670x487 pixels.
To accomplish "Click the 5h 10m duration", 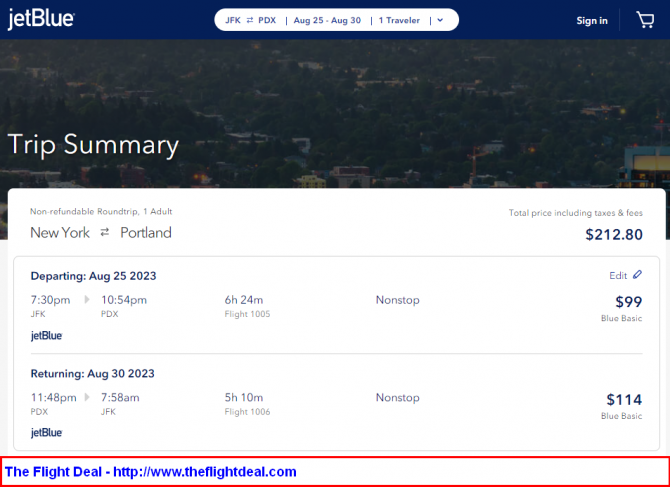I will pyautogui.click(x=244, y=398).
